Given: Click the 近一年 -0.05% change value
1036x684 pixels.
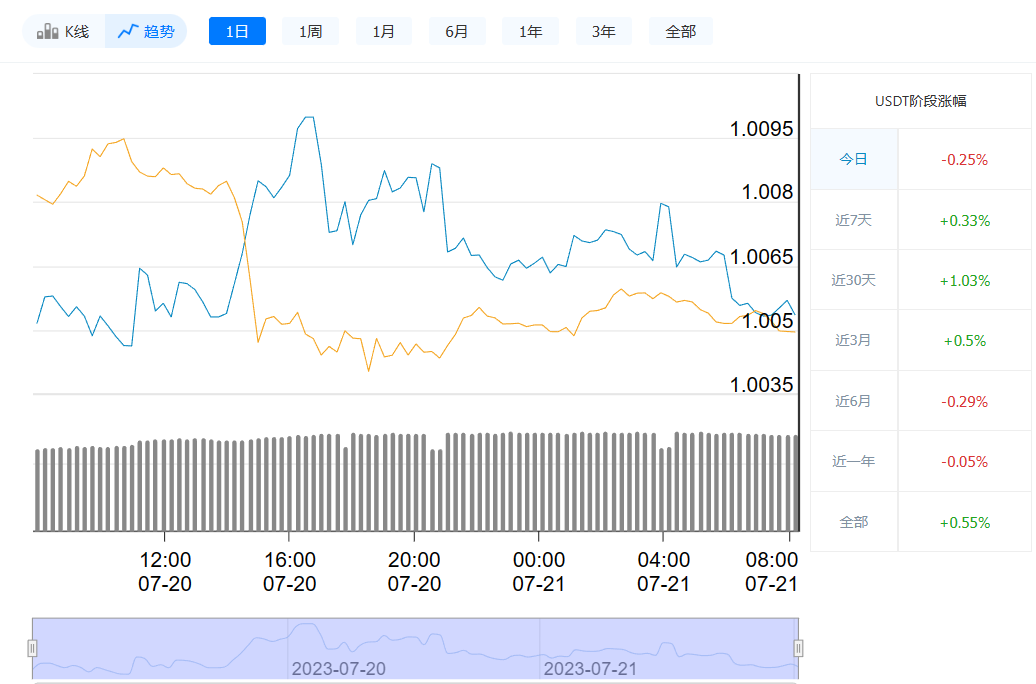Looking at the screenshot, I should point(963,460).
